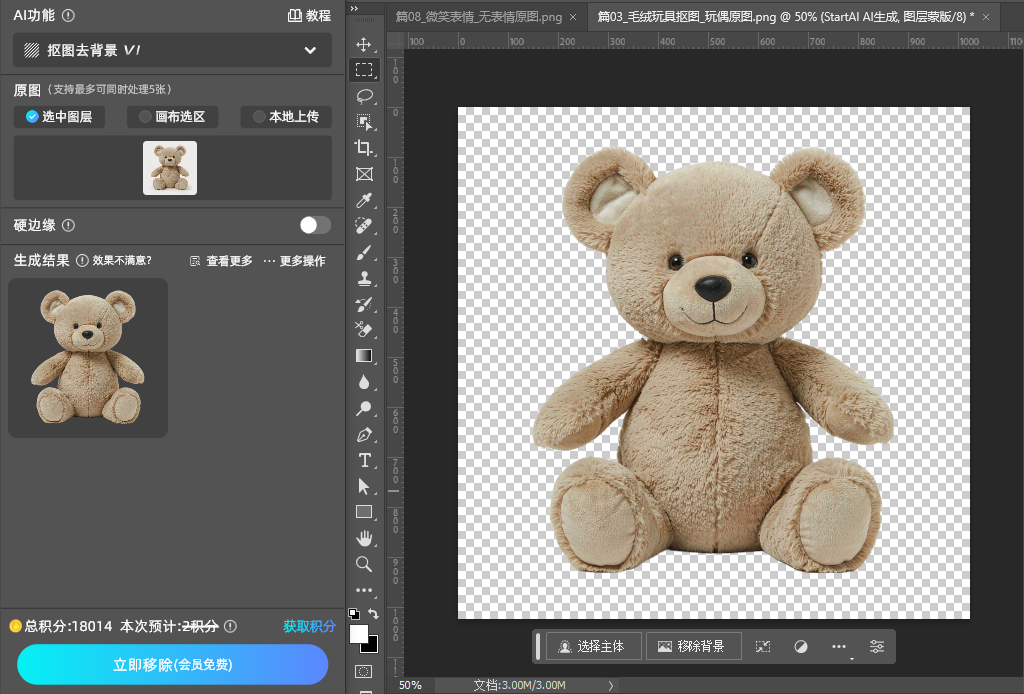
Task: Choose the 本地上传 source option
Action: pyautogui.click(x=286, y=117)
